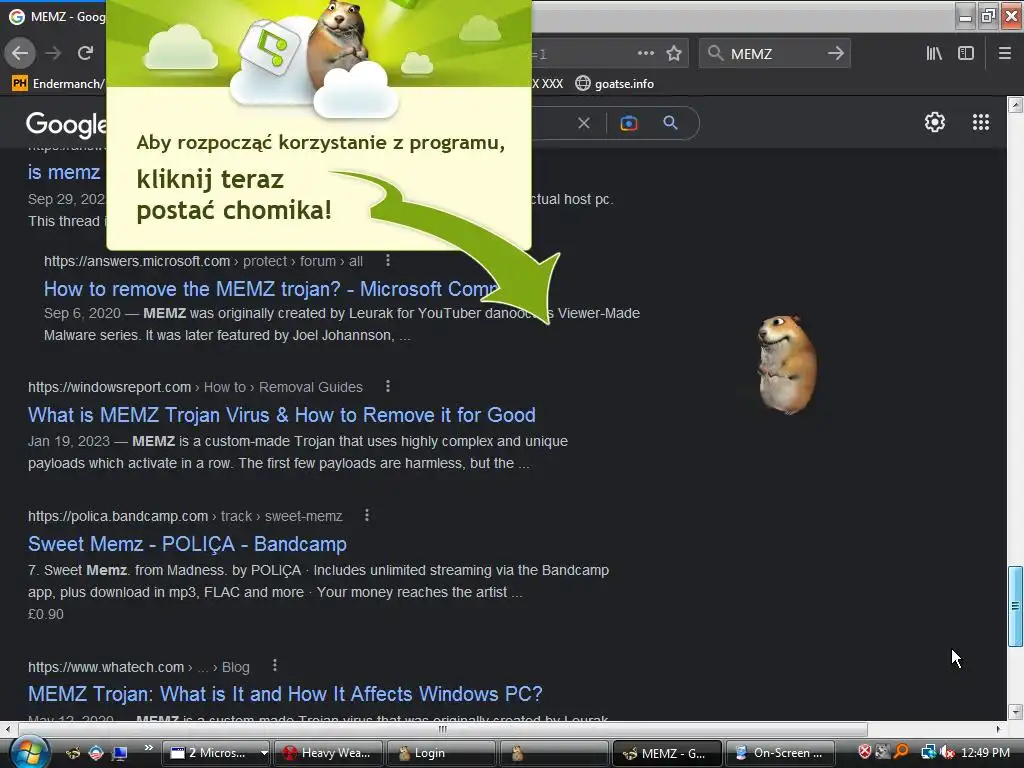This screenshot has width=1024, height=768.
Task: Click the scrollbar up arrow
Action: point(1015,104)
